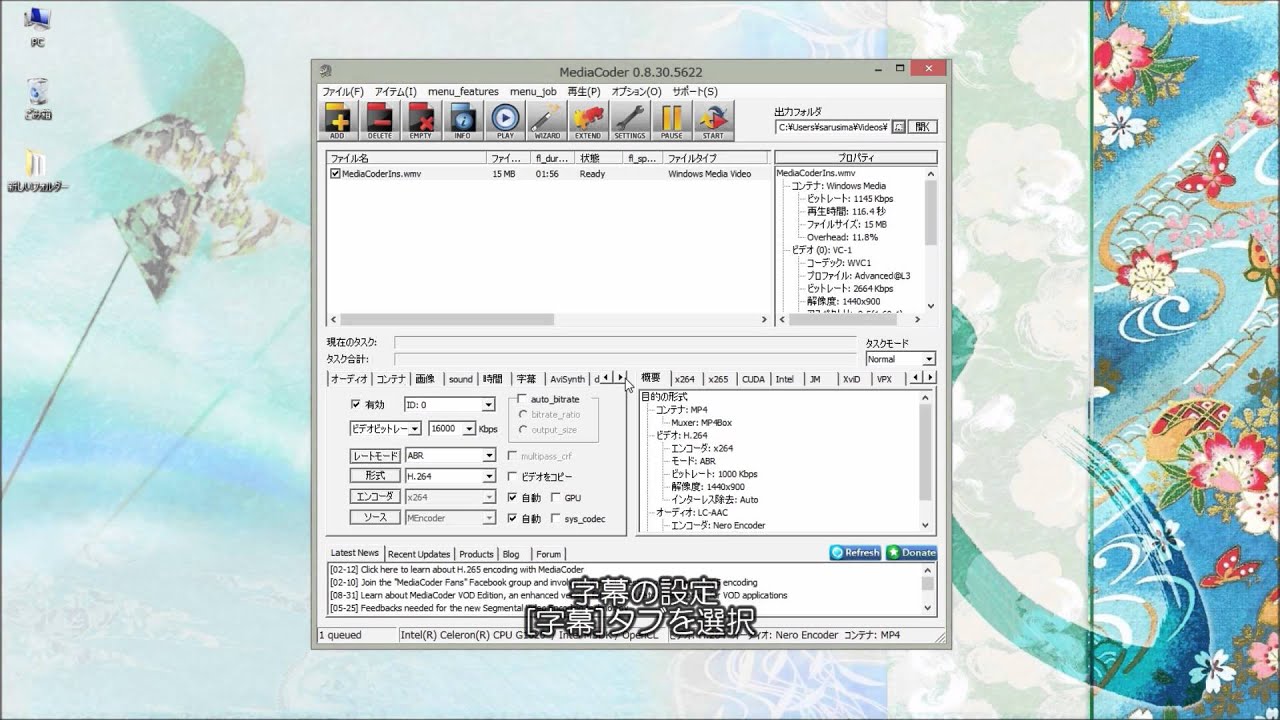Click the START encoding icon
1280x720 pixels.
point(713,121)
